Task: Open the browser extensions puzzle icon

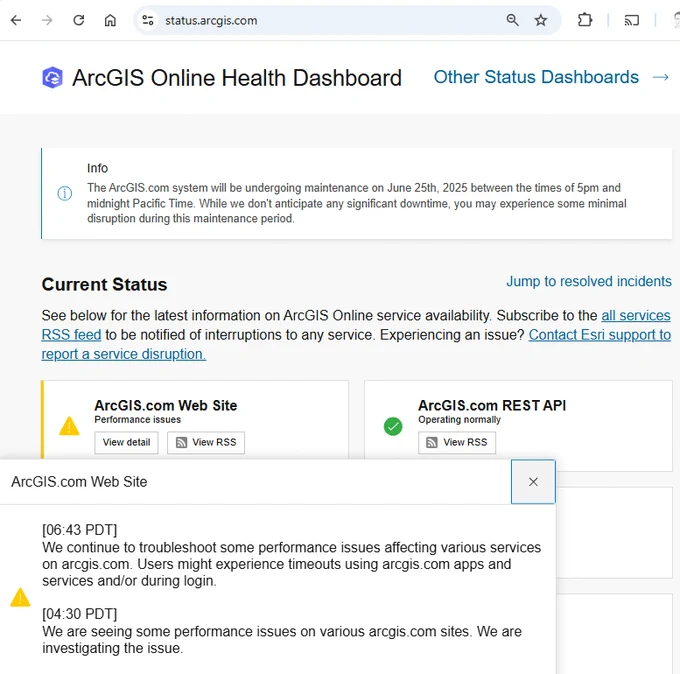Action: [x=585, y=20]
